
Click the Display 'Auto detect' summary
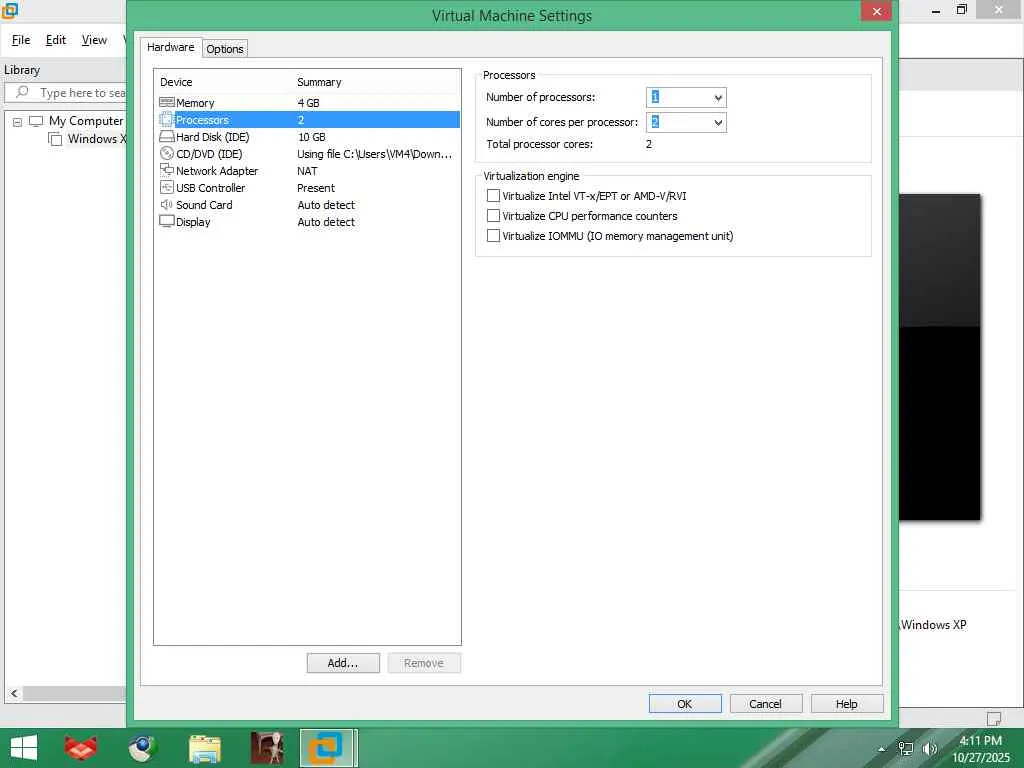click(x=326, y=221)
